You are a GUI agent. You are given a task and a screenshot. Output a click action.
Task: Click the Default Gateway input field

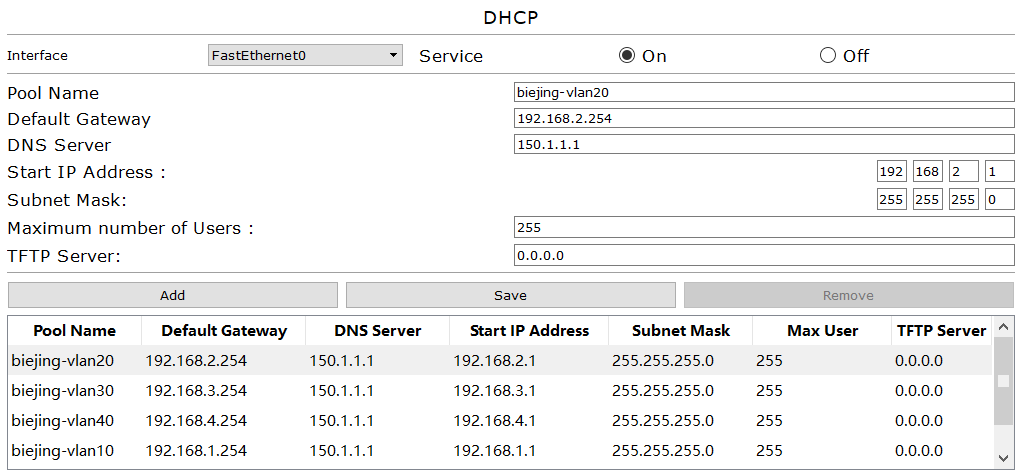763,118
